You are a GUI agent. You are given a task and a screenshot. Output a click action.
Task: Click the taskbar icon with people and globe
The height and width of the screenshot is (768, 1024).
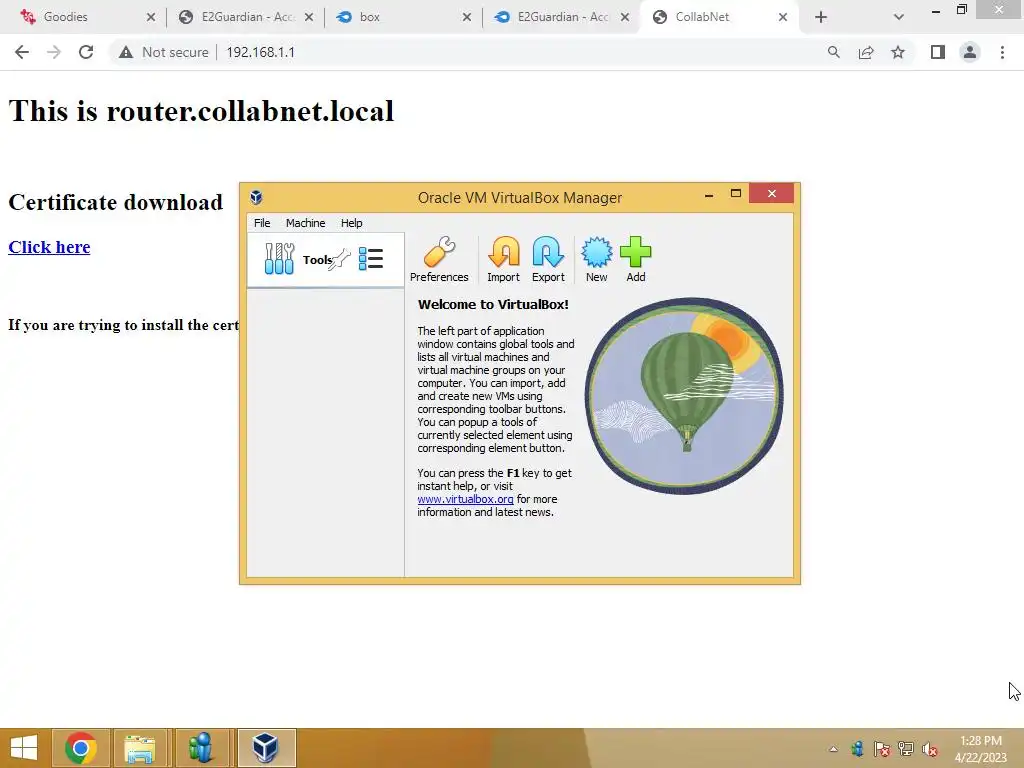(200, 748)
